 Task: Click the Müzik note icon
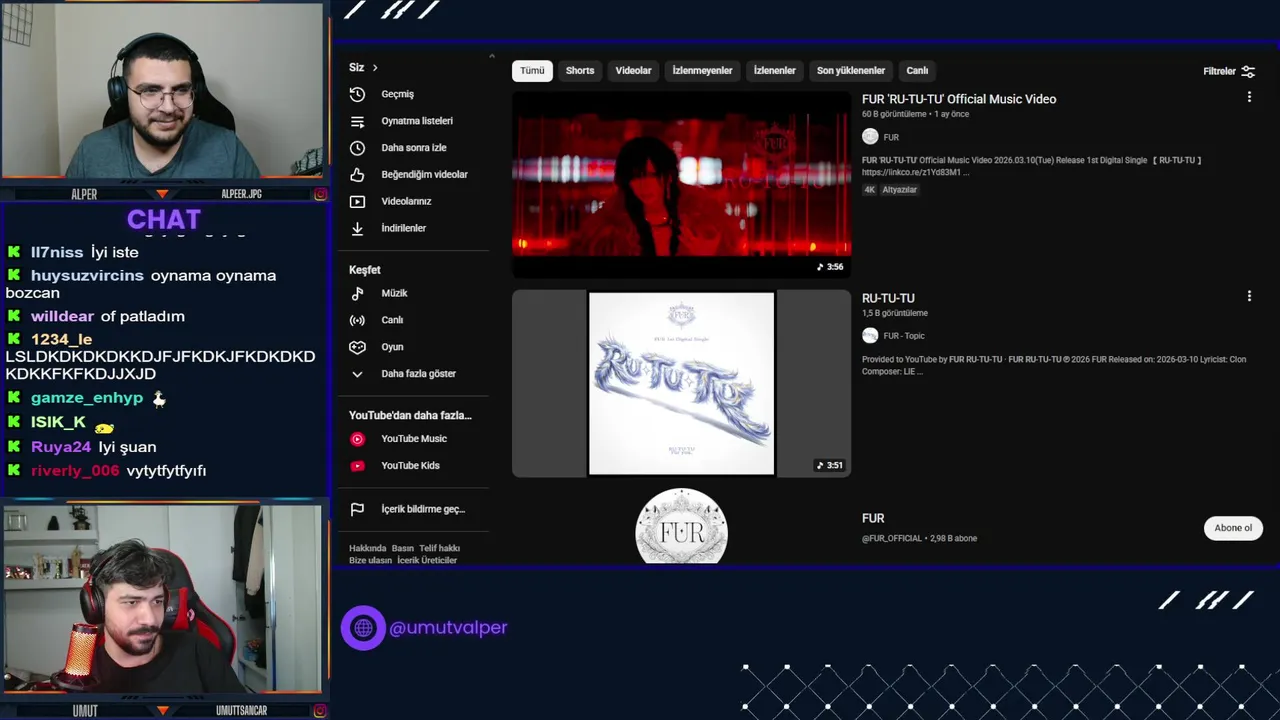tap(357, 293)
